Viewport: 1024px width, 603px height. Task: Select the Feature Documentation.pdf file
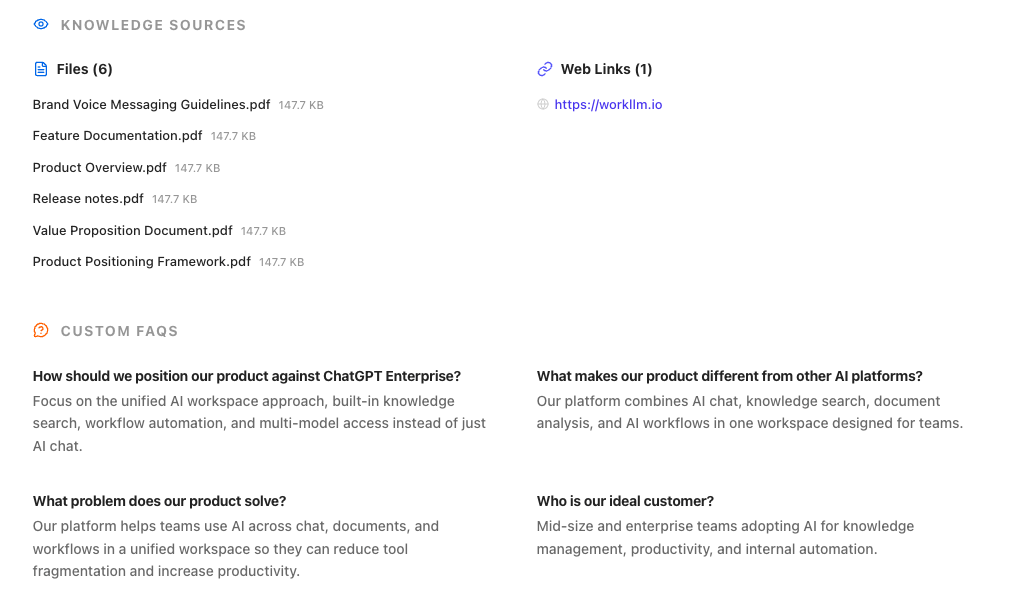point(117,136)
